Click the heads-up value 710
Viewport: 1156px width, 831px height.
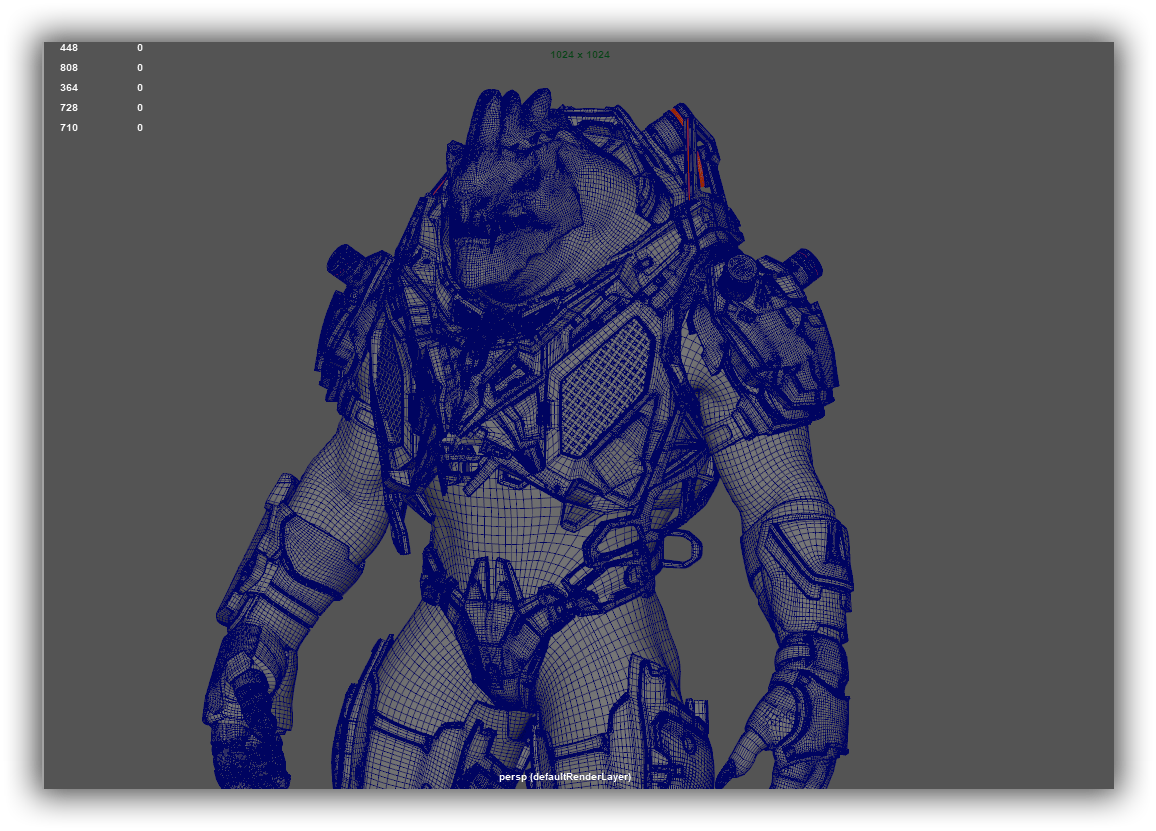[69, 128]
